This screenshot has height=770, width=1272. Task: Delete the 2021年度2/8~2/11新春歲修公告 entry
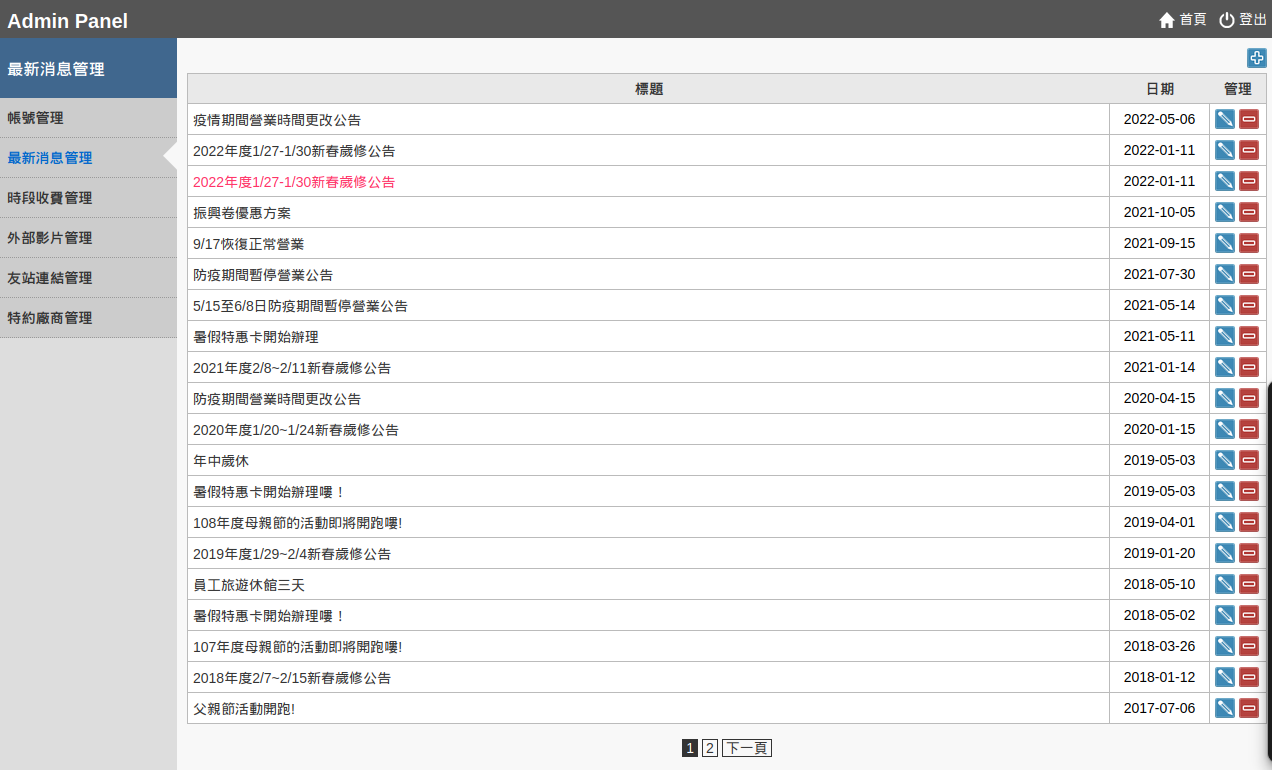click(x=1249, y=367)
